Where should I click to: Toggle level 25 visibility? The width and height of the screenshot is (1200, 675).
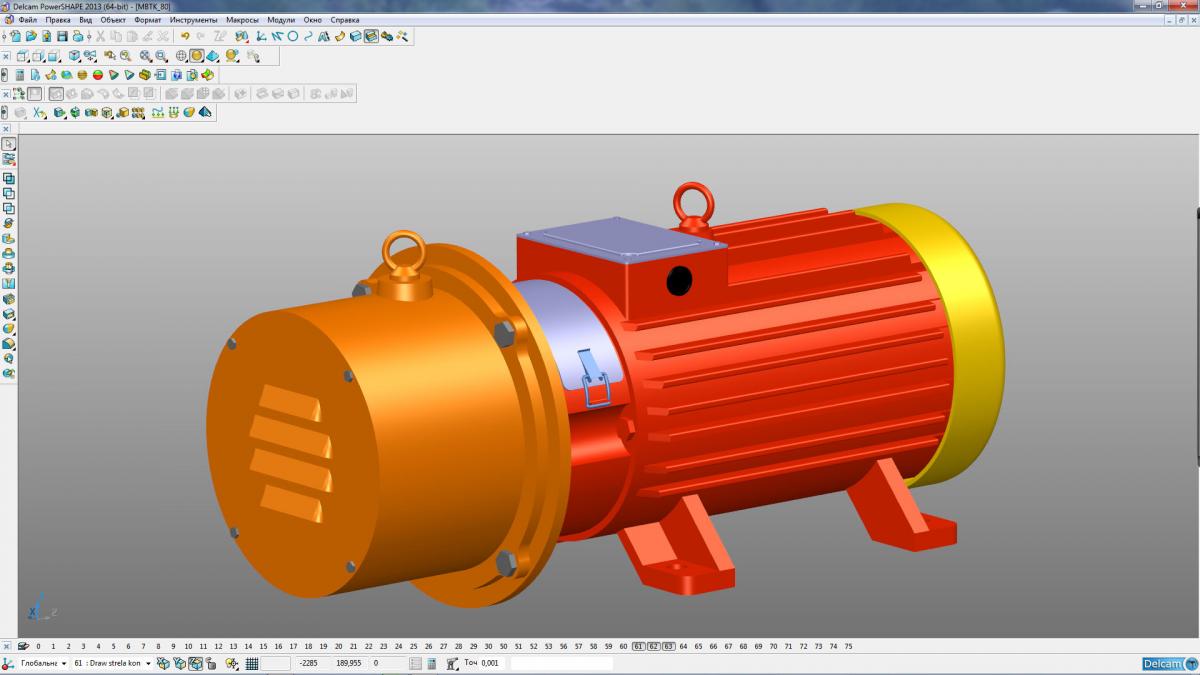pos(413,646)
